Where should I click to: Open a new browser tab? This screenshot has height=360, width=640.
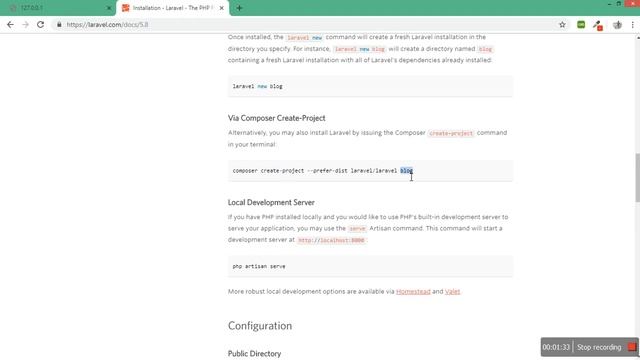click(239, 8)
